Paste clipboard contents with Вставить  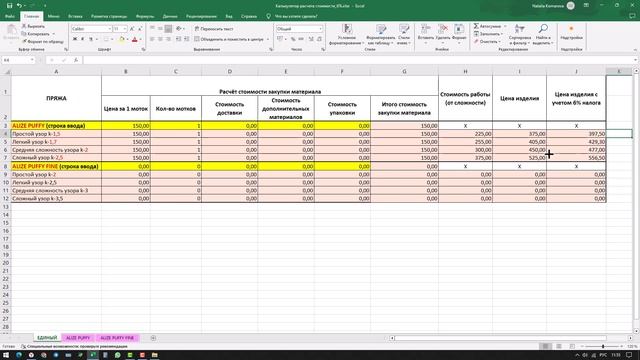11,33
